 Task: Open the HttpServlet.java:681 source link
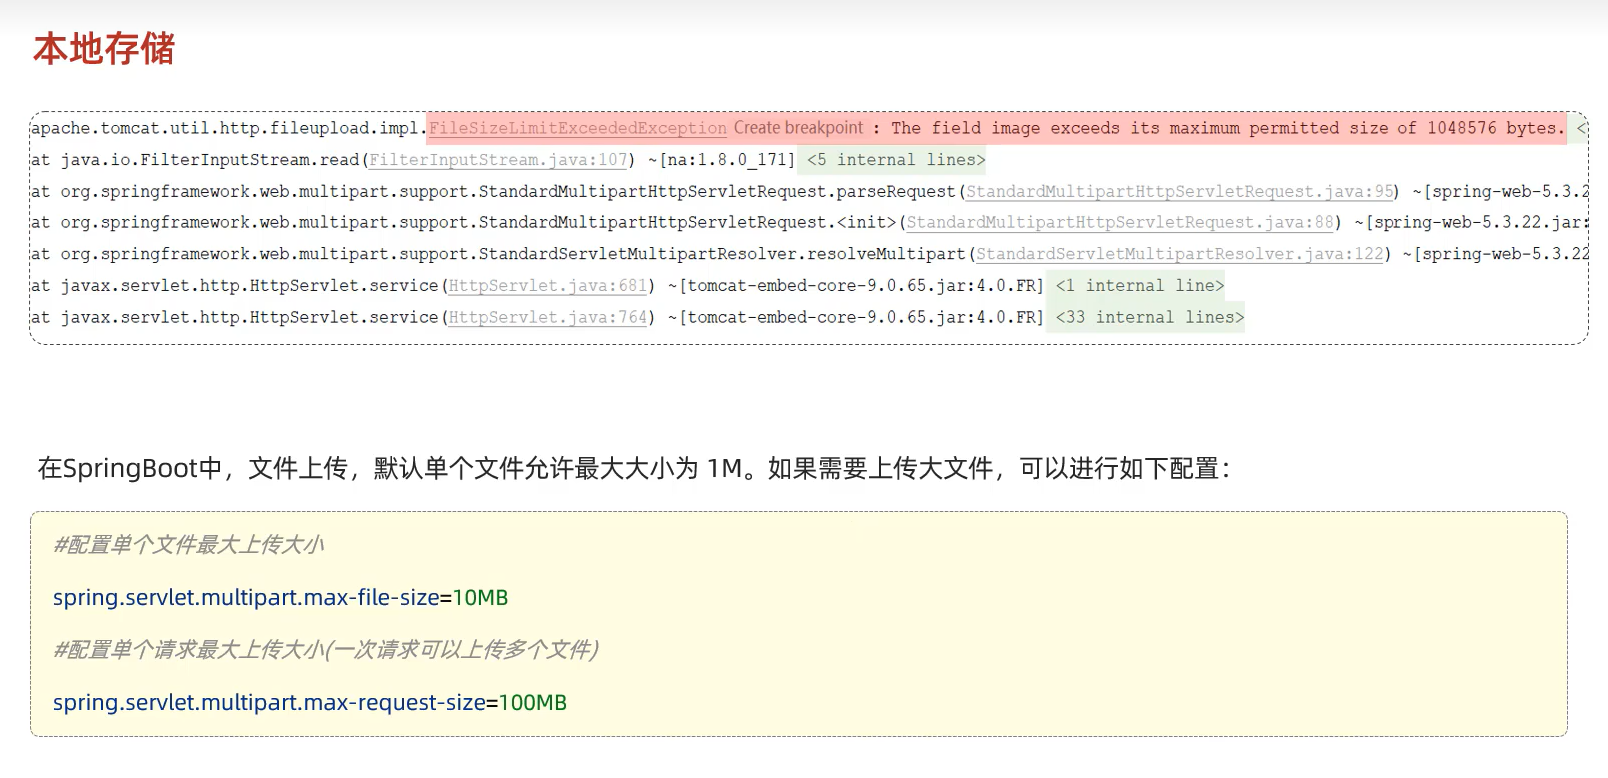click(x=548, y=286)
